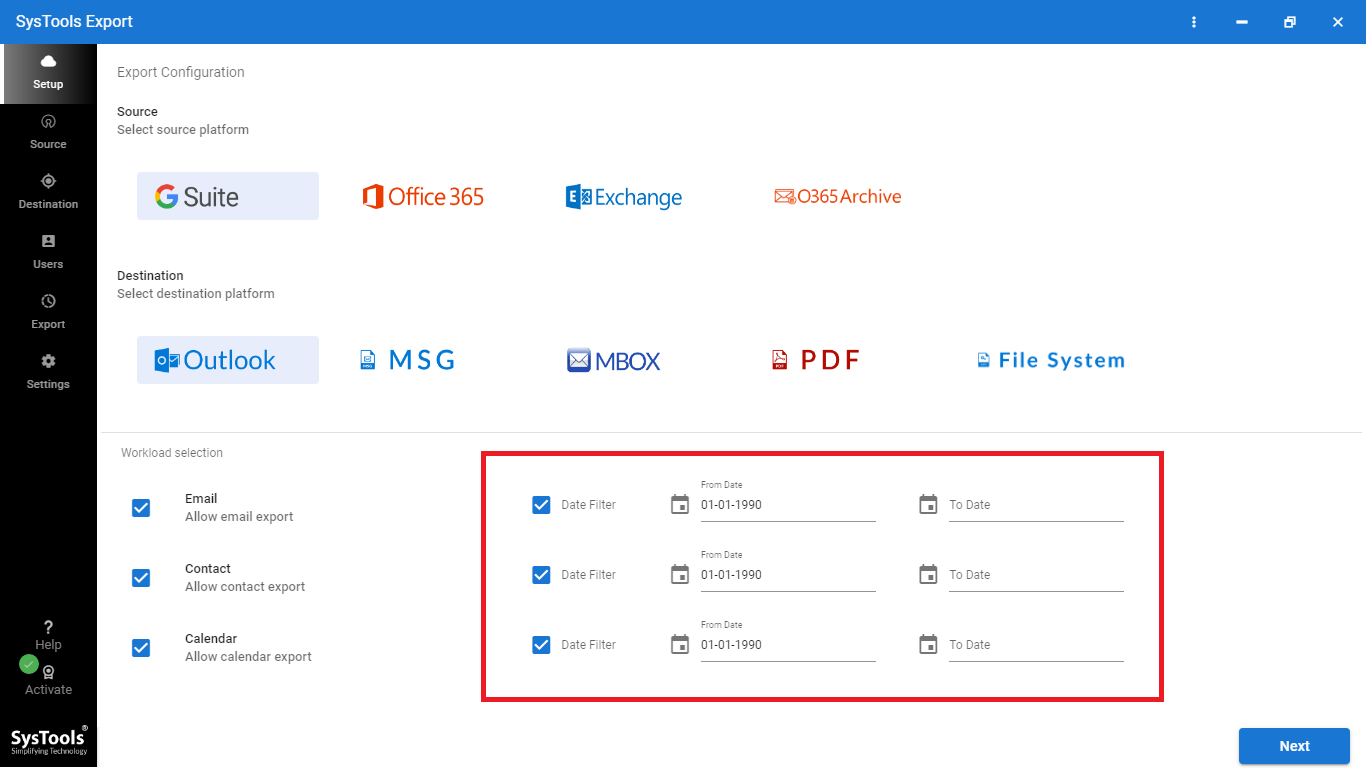
Task: Click Contact row From Date field
Action: [x=788, y=575]
